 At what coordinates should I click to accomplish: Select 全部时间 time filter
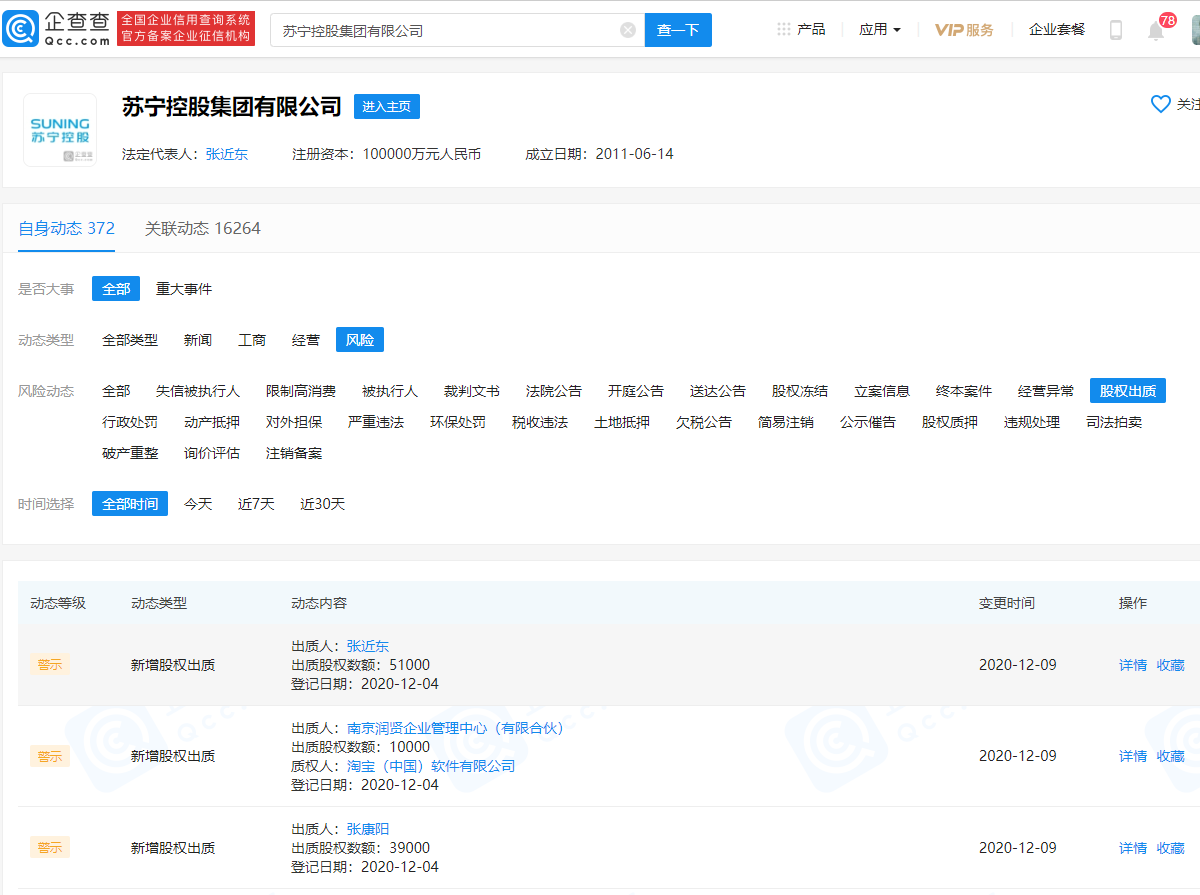pyautogui.click(x=130, y=504)
